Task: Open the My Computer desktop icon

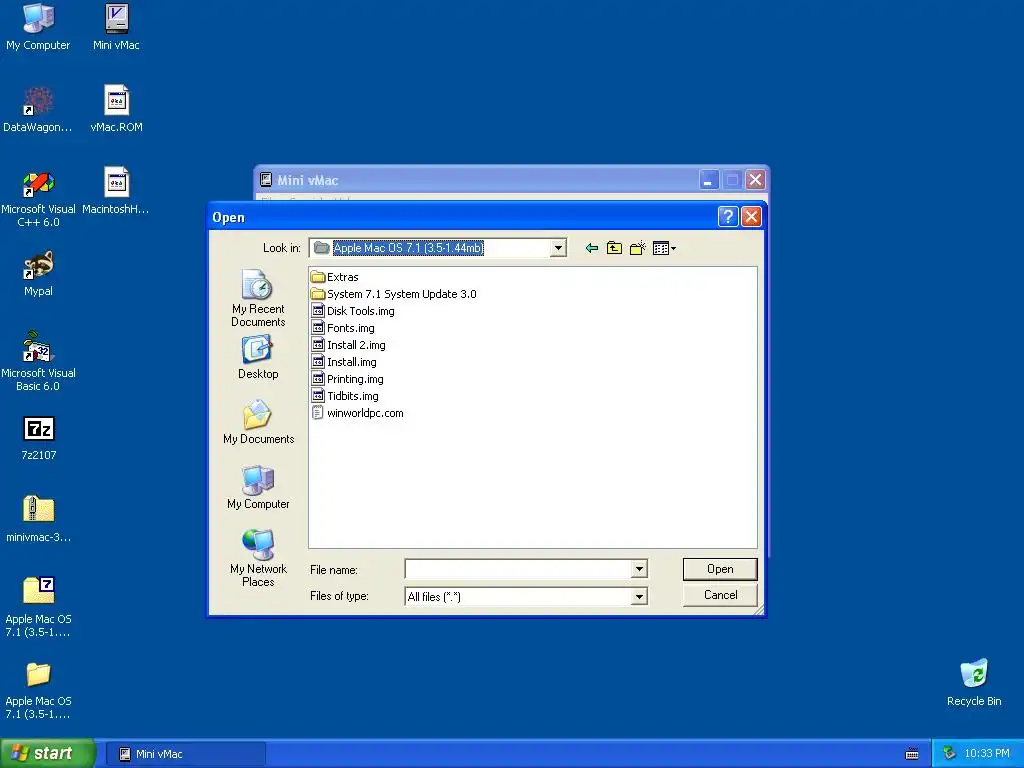Action: click(x=38, y=26)
